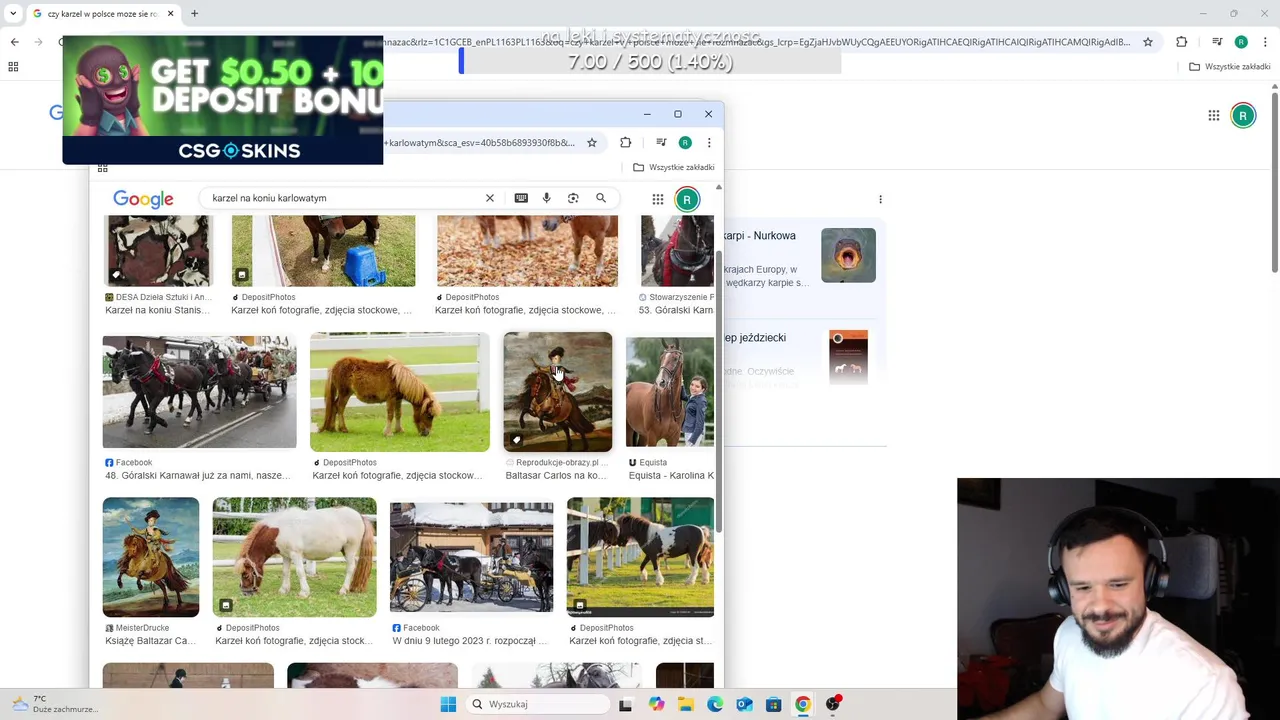Submit the search with the magnifier icon
The width and height of the screenshot is (1280, 720).
click(601, 198)
